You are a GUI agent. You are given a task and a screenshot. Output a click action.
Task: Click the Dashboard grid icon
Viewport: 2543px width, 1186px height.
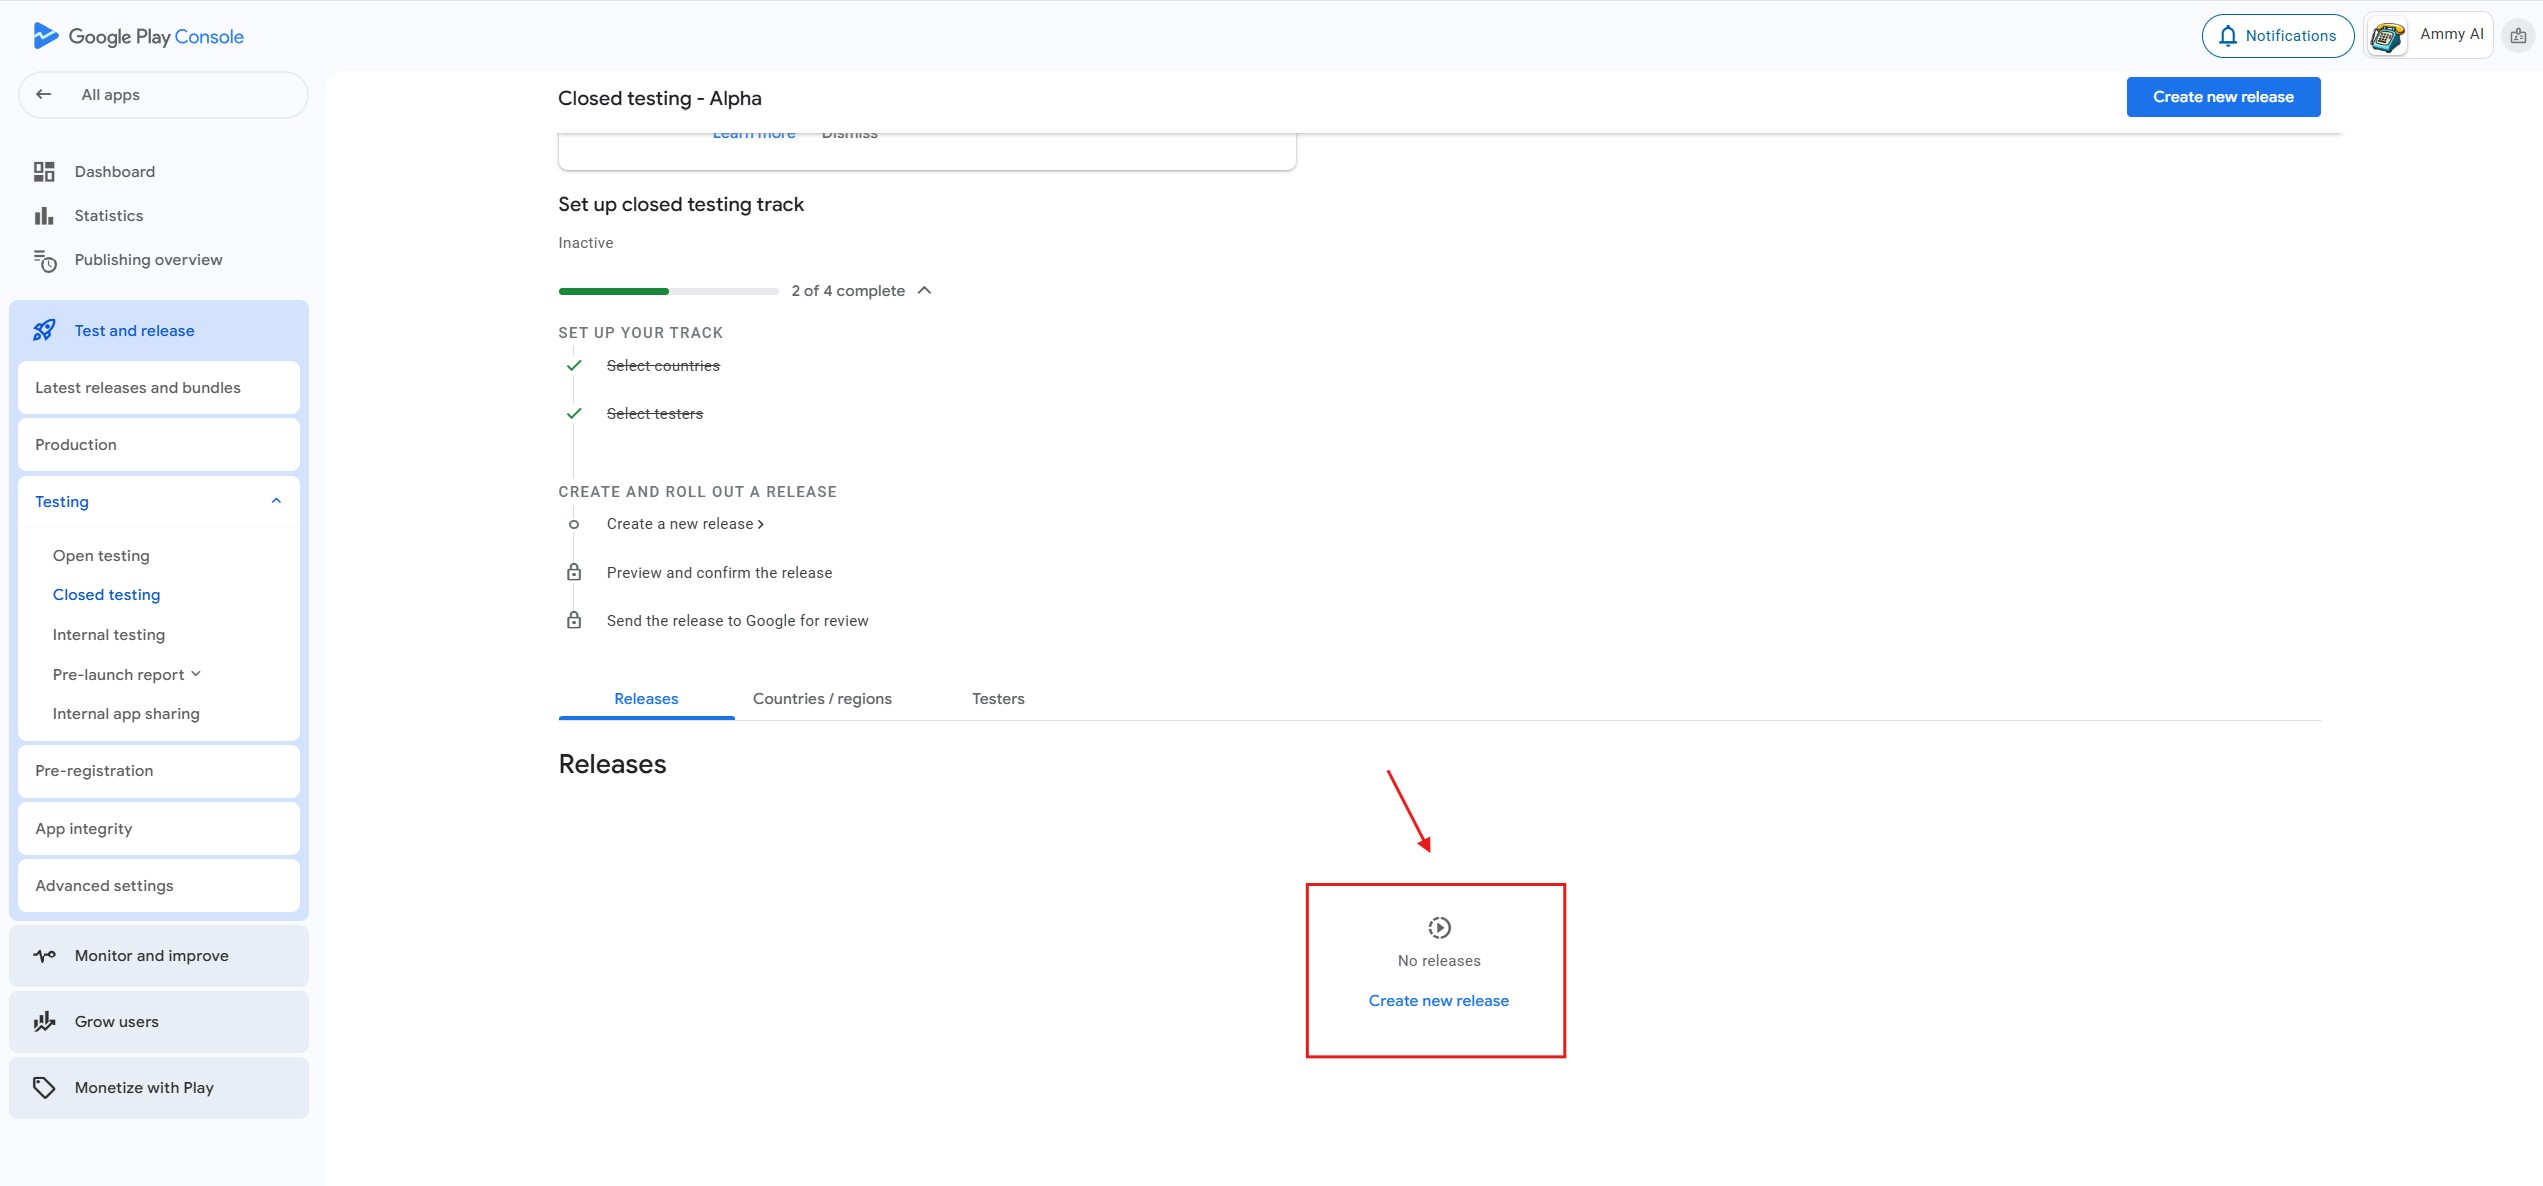tap(44, 172)
